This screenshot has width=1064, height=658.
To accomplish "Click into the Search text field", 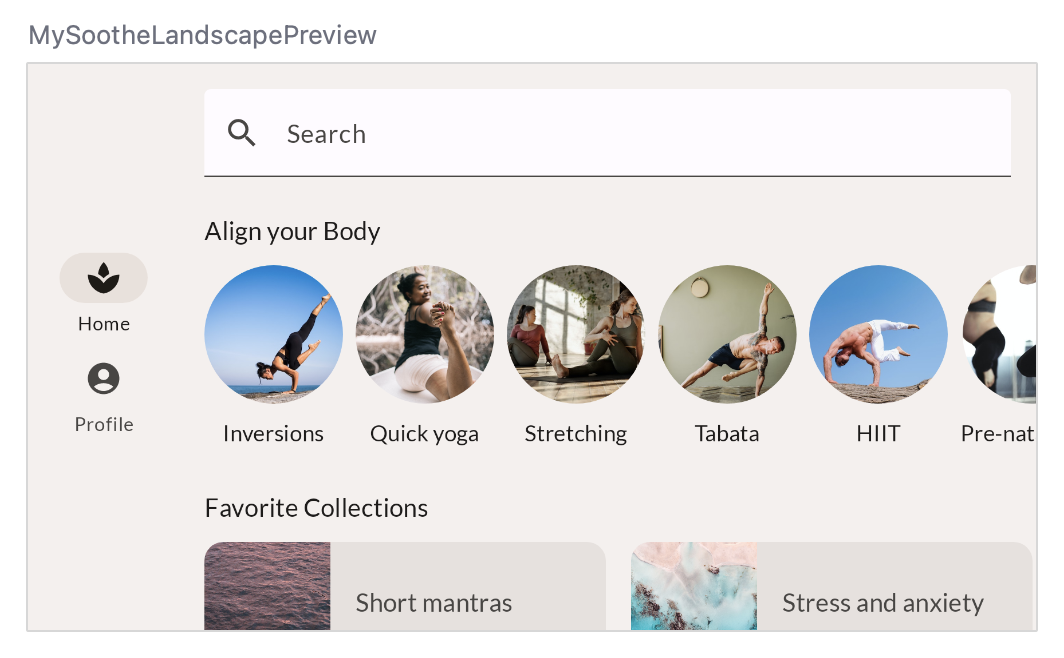I will tap(640, 134).
